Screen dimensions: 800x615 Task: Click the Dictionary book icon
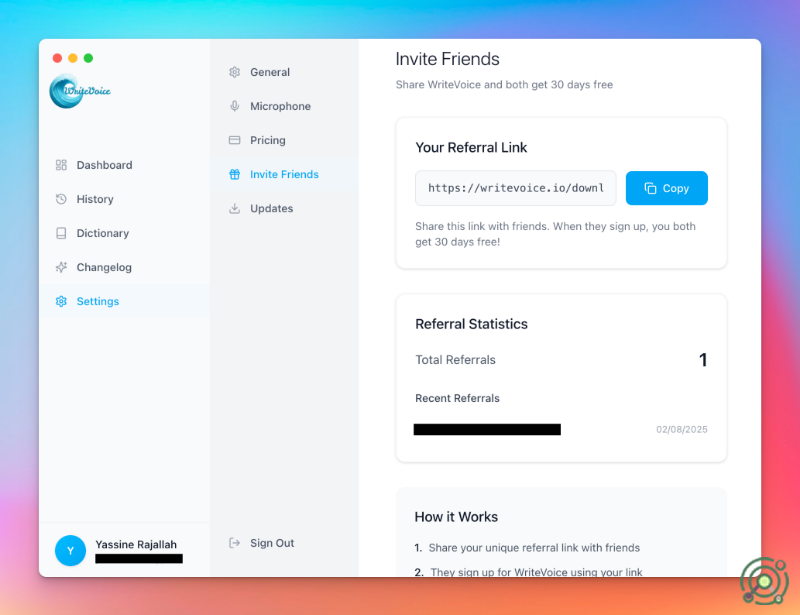pyautogui.click(x=61, y=233)
